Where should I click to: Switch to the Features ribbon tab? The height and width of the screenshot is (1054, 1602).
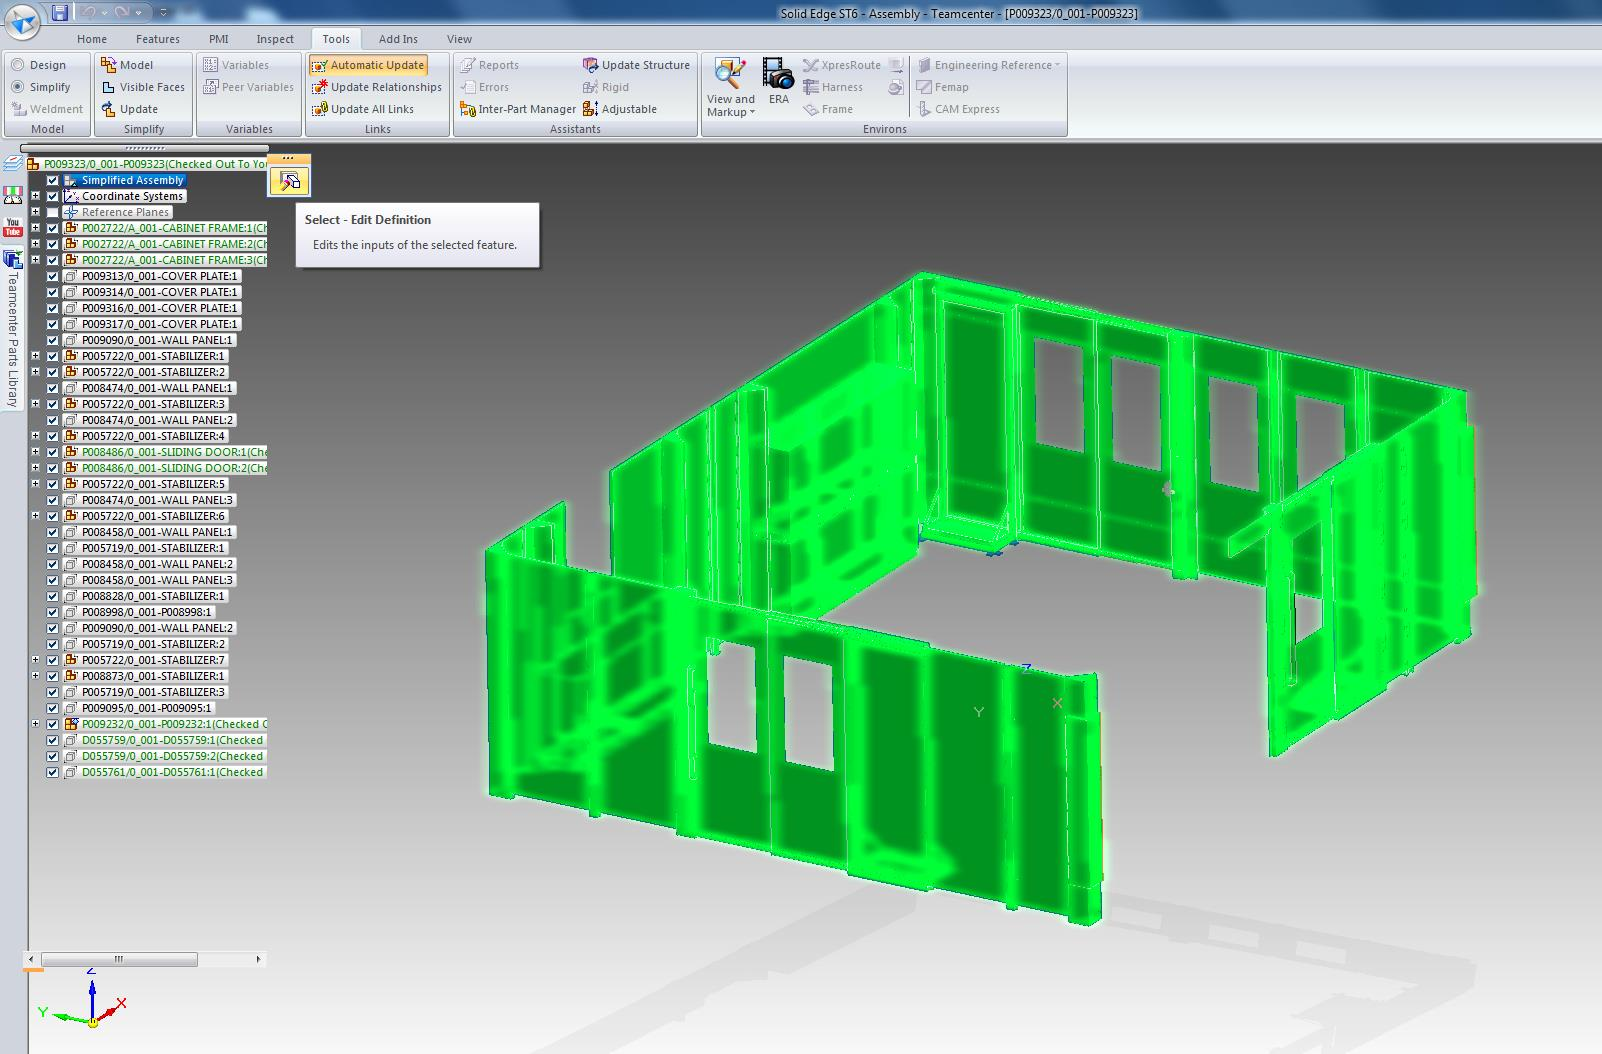click(158, 39)
